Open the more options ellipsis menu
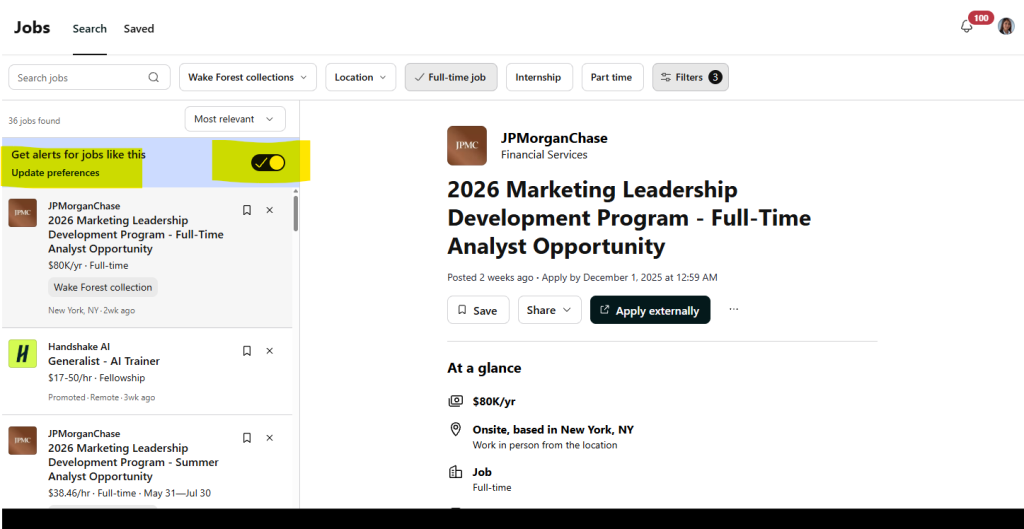 [733, 310]
